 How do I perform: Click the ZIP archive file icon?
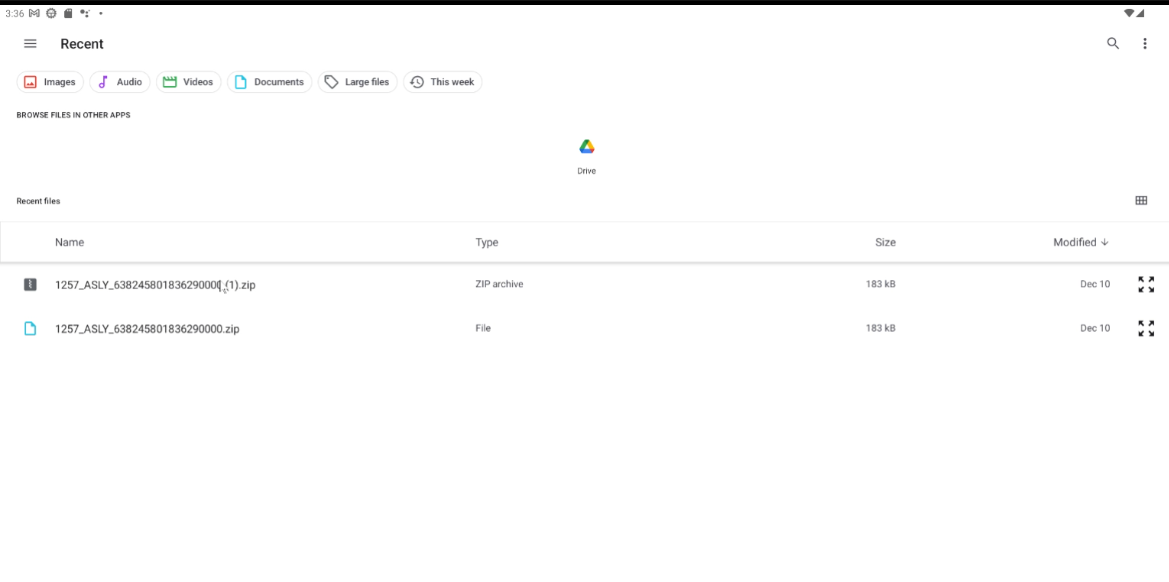(x=30, y=284)
